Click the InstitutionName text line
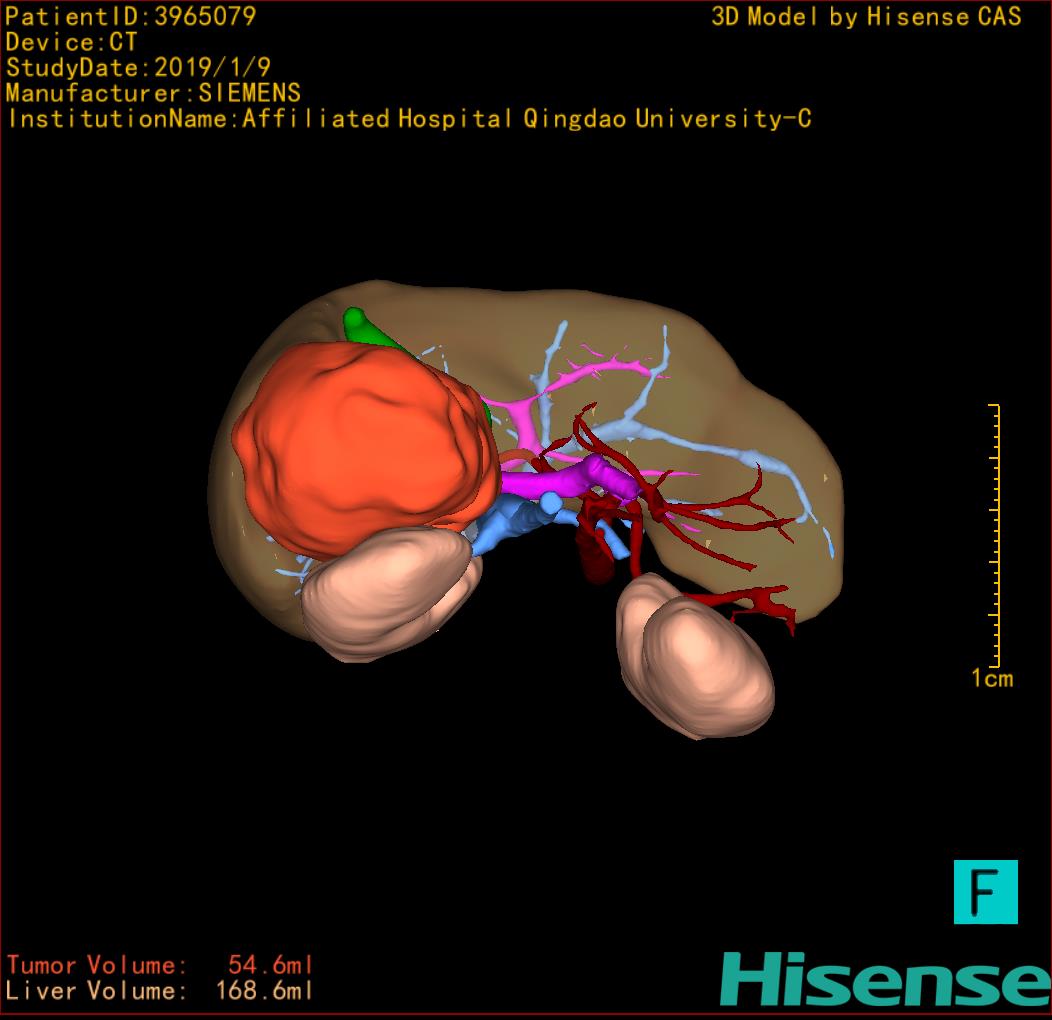This screenshot has width=1052, height=1020. coord(408,119)
